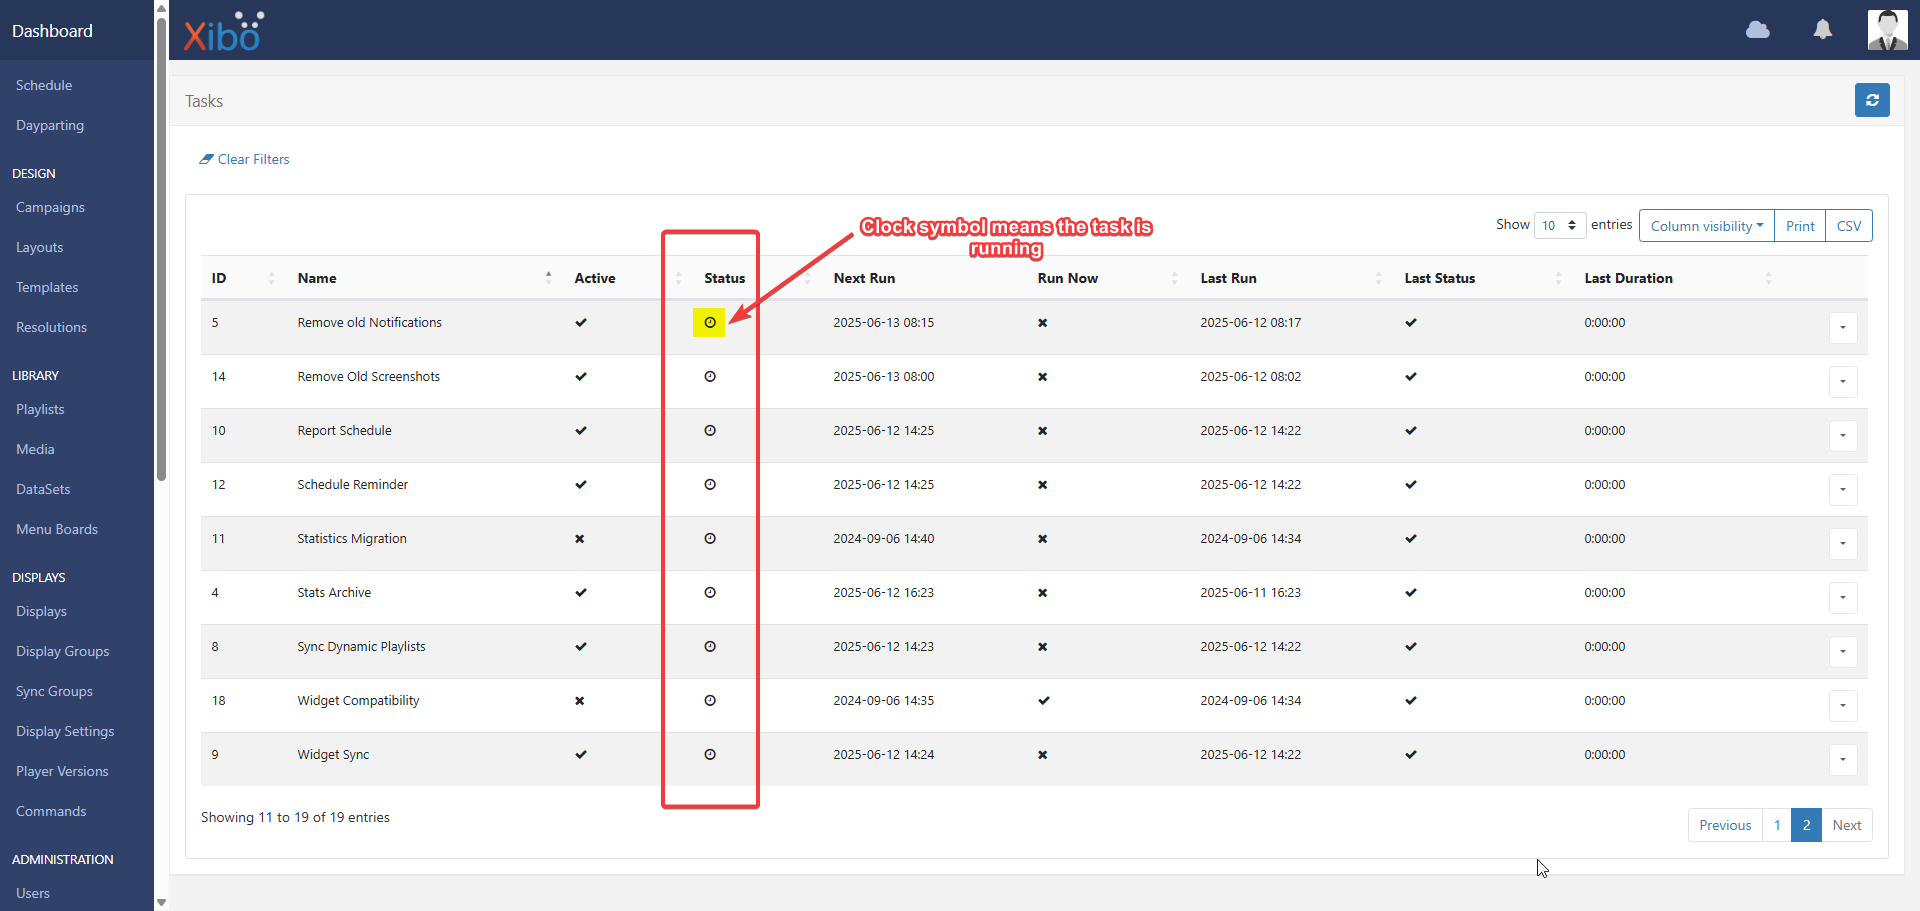Click the Run Now cross for Remove Old Screenshots

pos(1042,377)
